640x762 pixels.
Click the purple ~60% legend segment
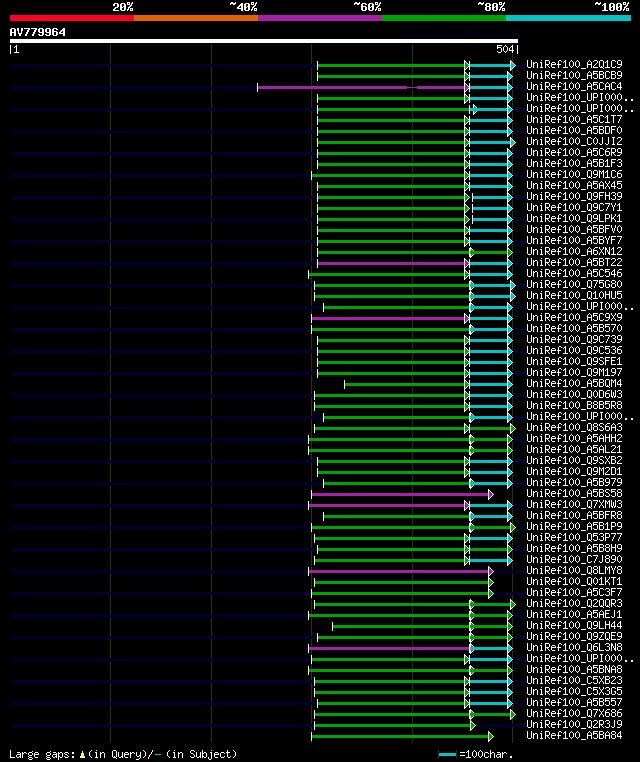point(320,18)
